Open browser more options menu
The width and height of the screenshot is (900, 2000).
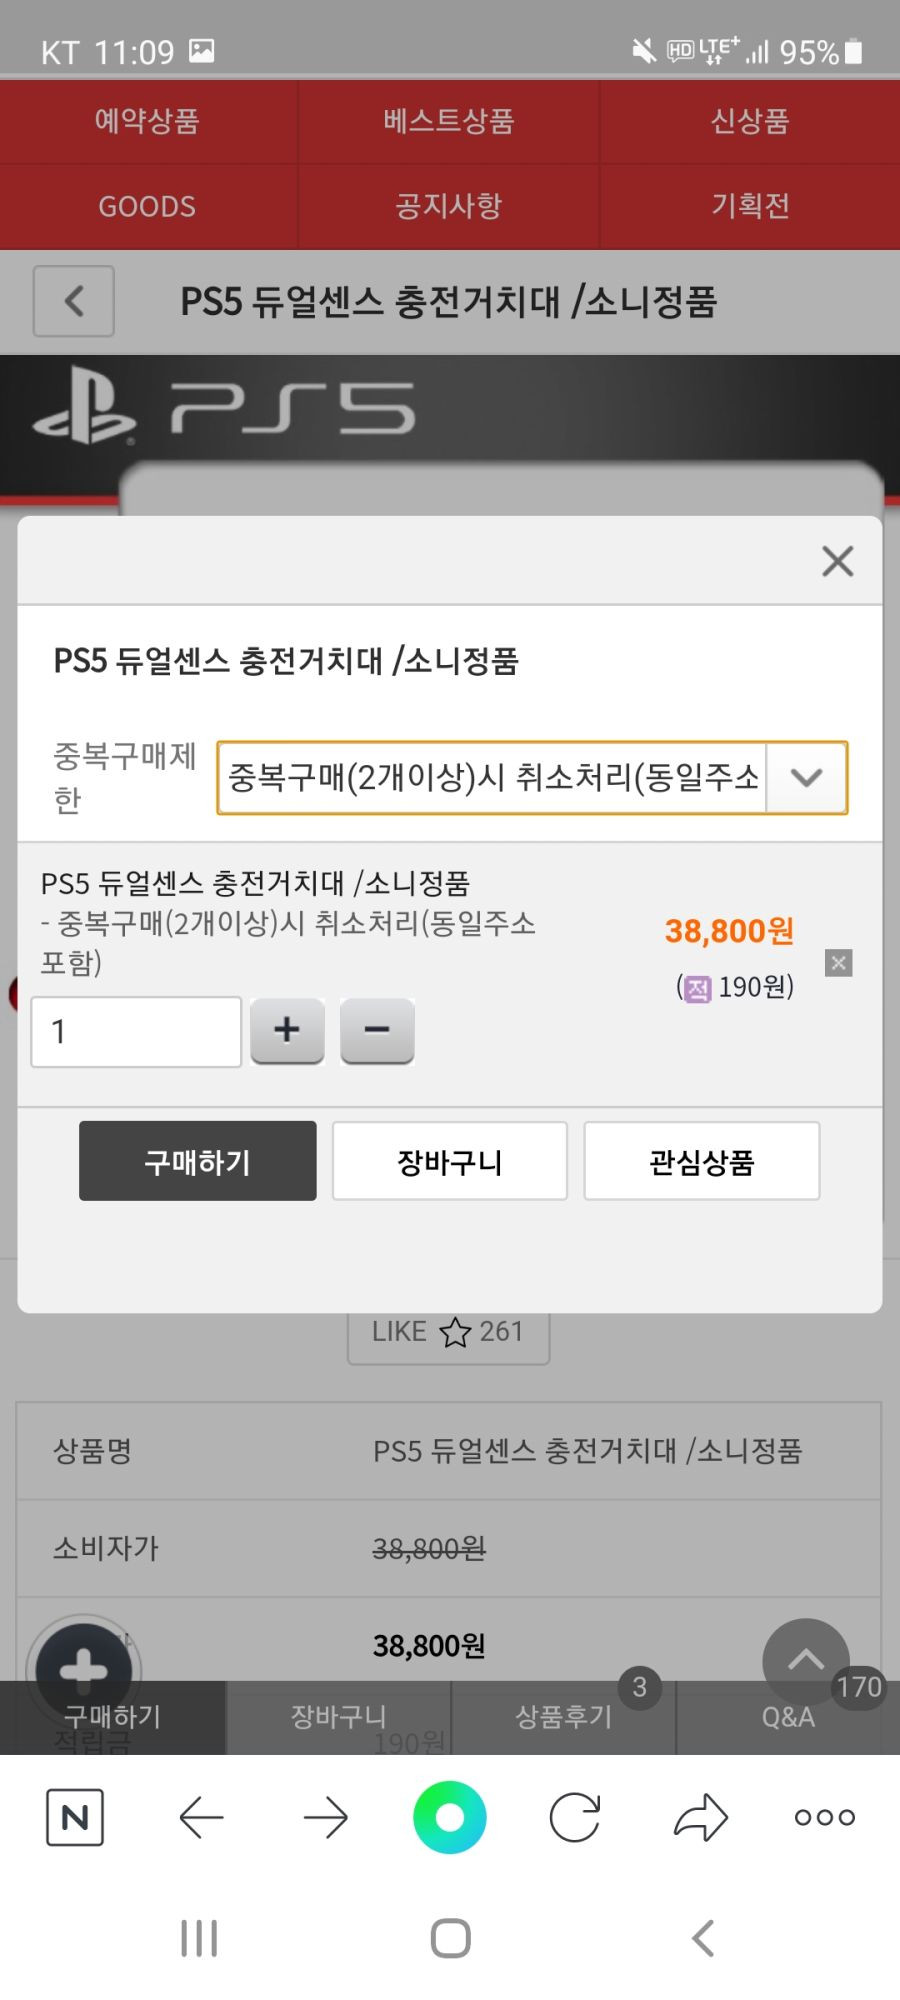[x=825, y=1817]
